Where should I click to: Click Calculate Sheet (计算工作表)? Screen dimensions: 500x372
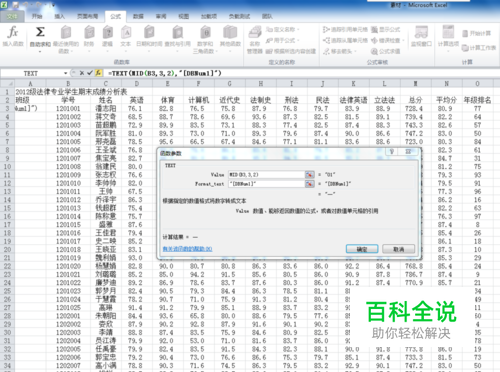coord(479,48)
